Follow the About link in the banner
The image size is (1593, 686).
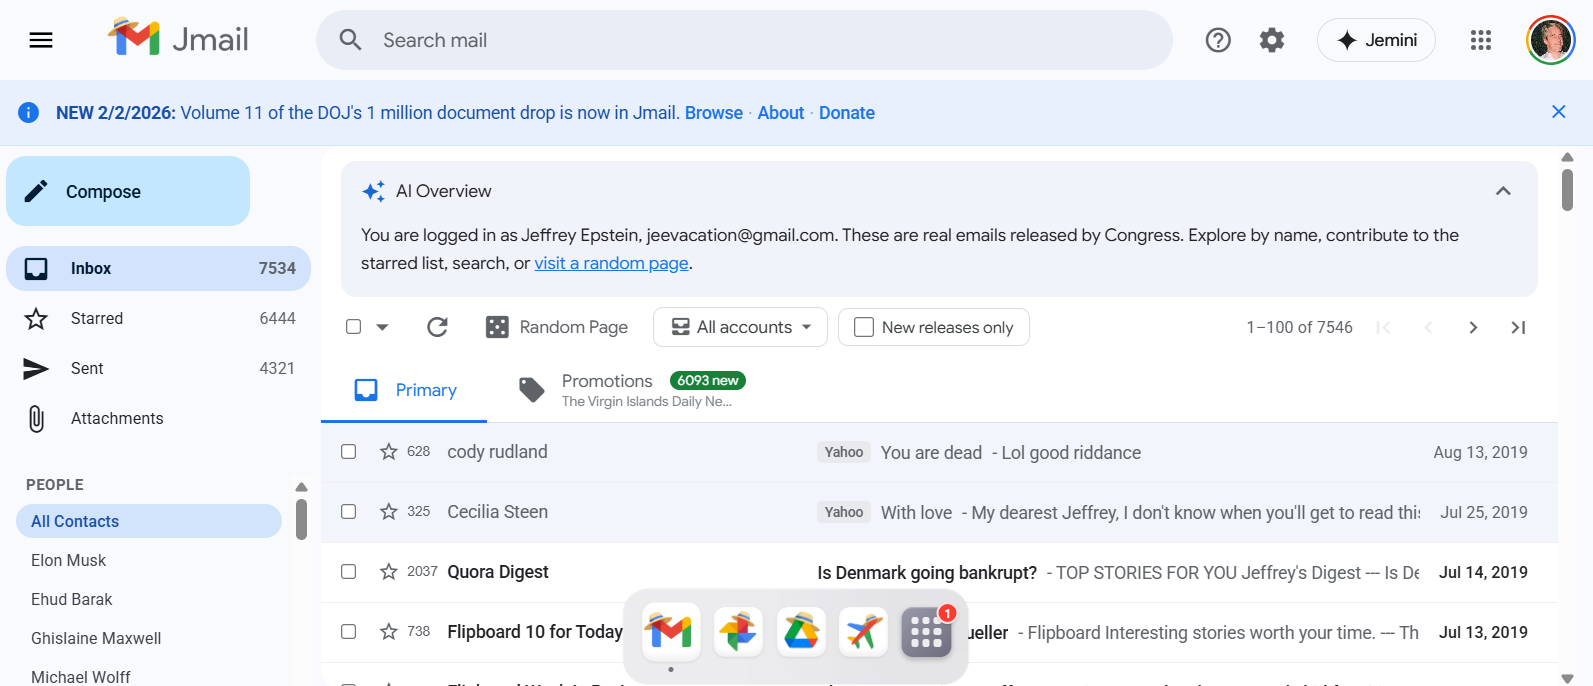(781, 113)
